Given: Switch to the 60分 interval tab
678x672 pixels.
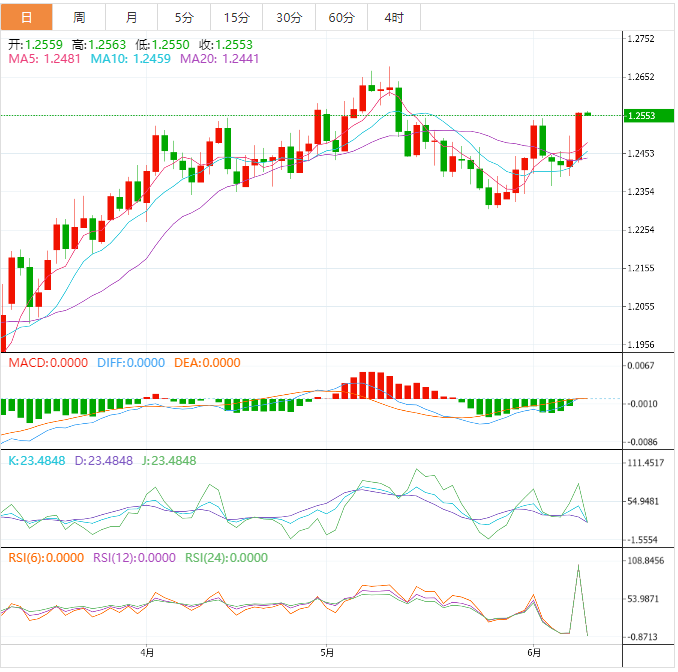Looking at the screenshot, I should [341, 18].
